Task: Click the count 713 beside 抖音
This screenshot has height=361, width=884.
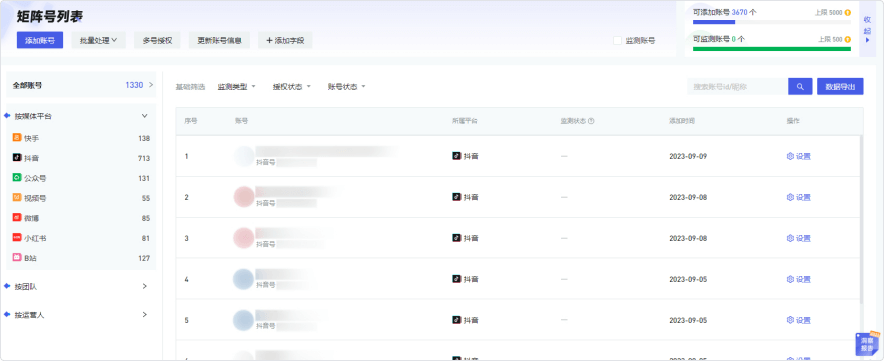Action: click(144, 159)
